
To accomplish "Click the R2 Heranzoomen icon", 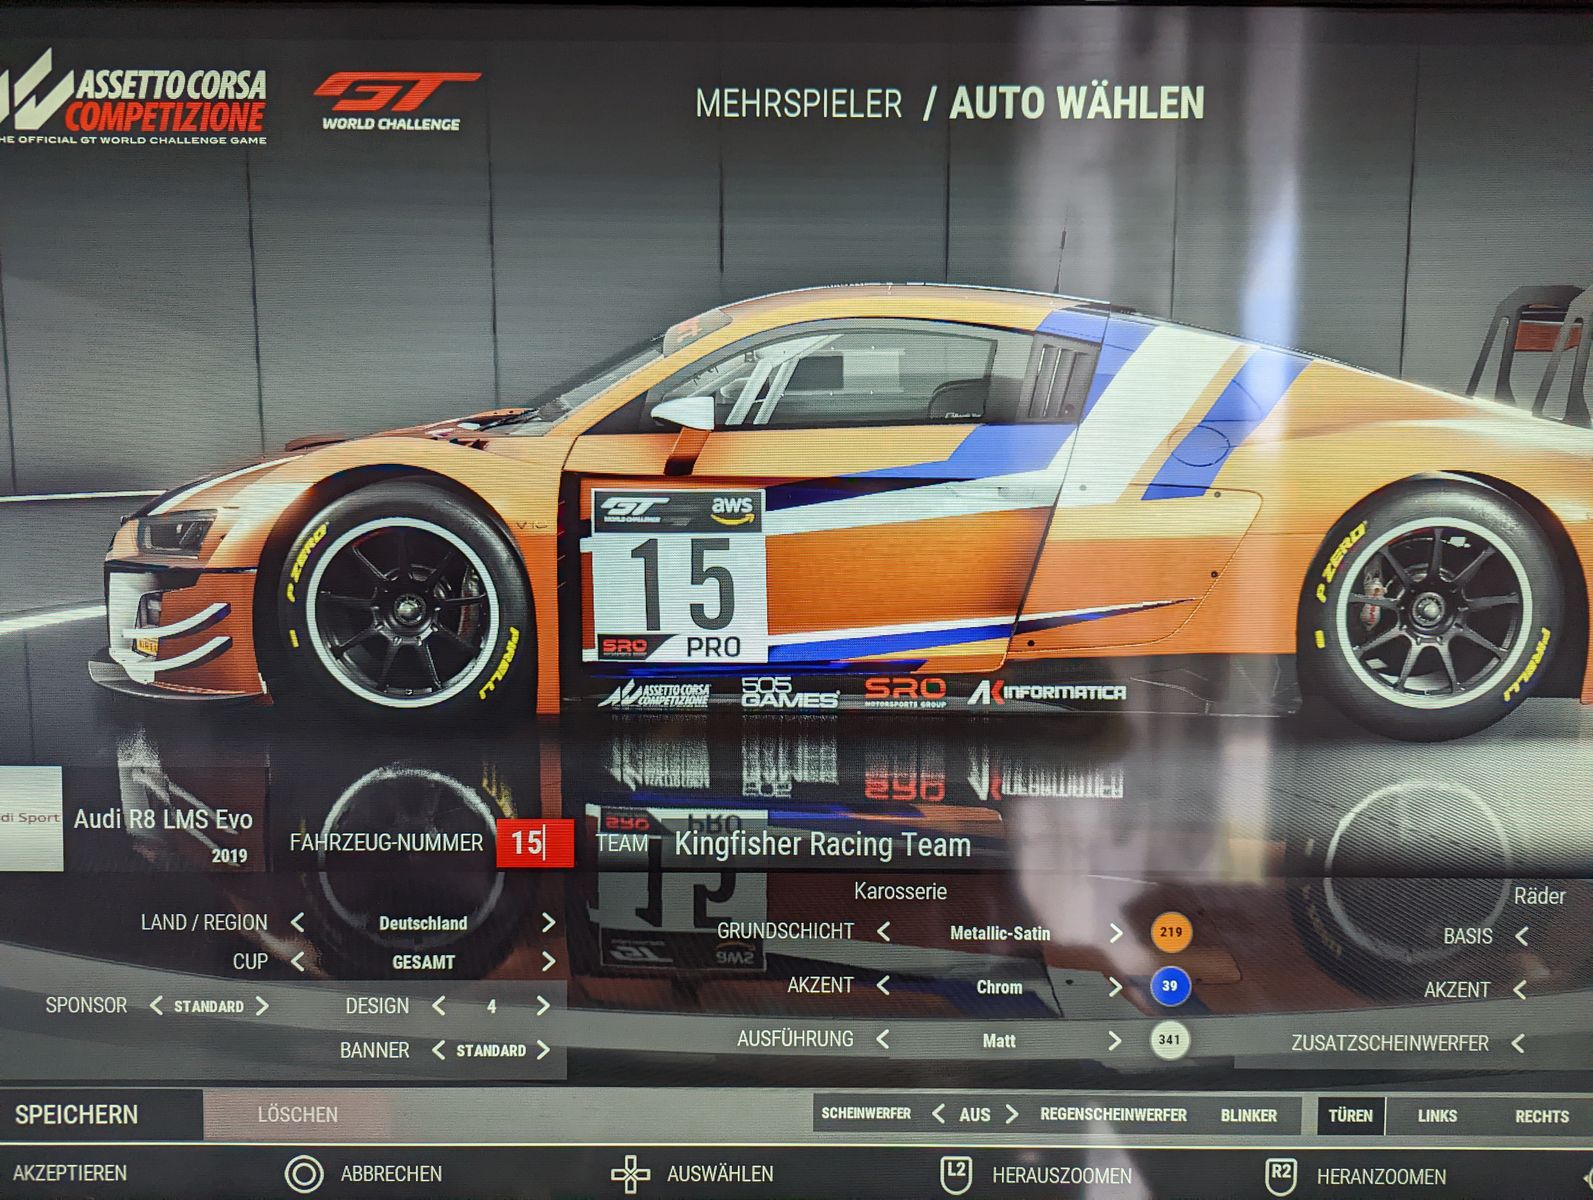I will coord(1280,1176).
